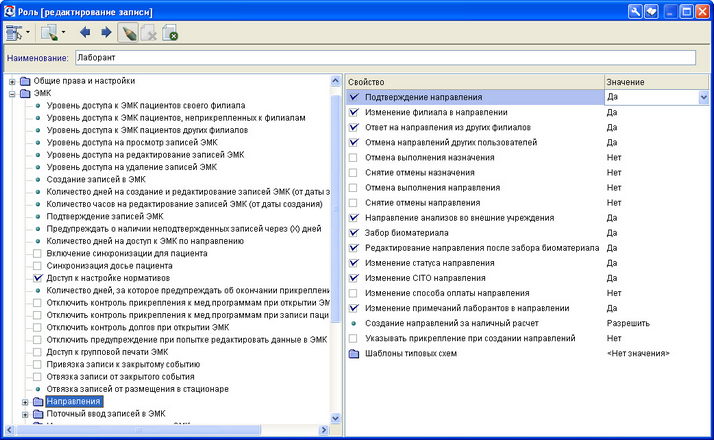Click the tree vertical scrollbar thumb
Viewport: 714px width, 440px height.
336,208
